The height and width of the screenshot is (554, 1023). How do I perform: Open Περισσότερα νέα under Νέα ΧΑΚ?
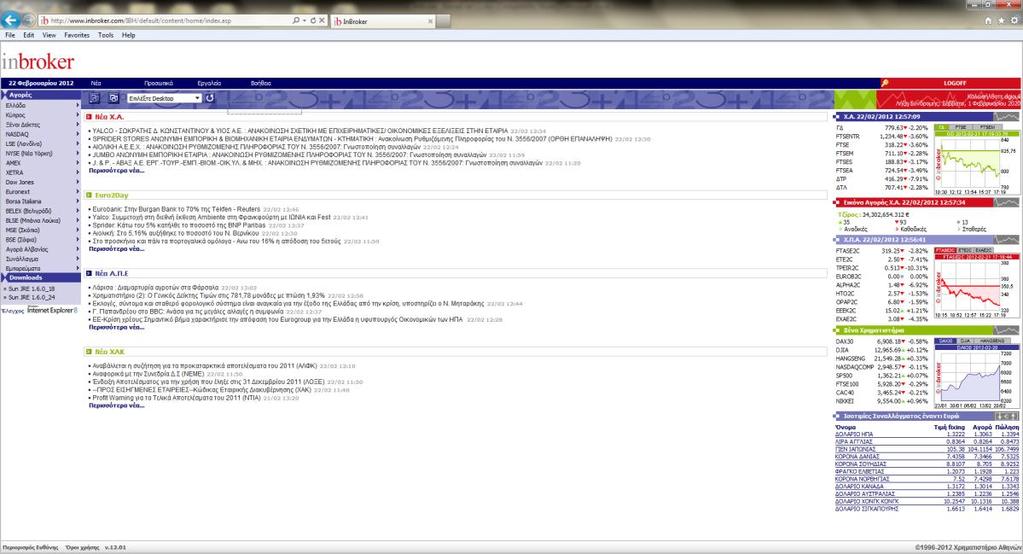coord(116,406)
